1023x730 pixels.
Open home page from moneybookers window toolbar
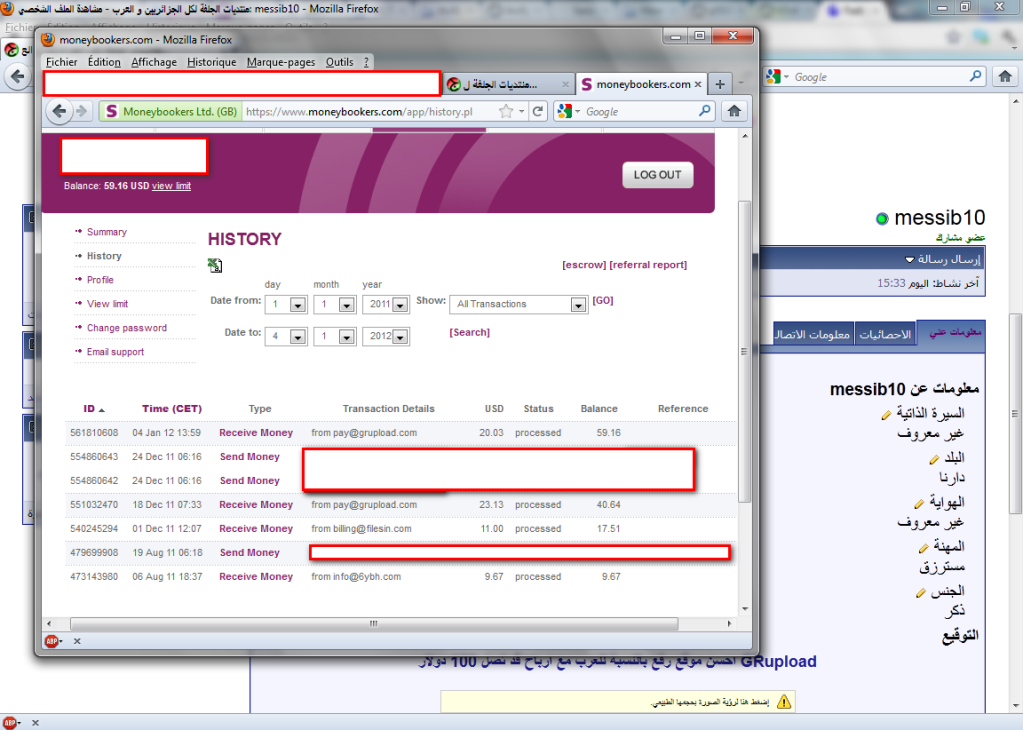pos(734,112)
